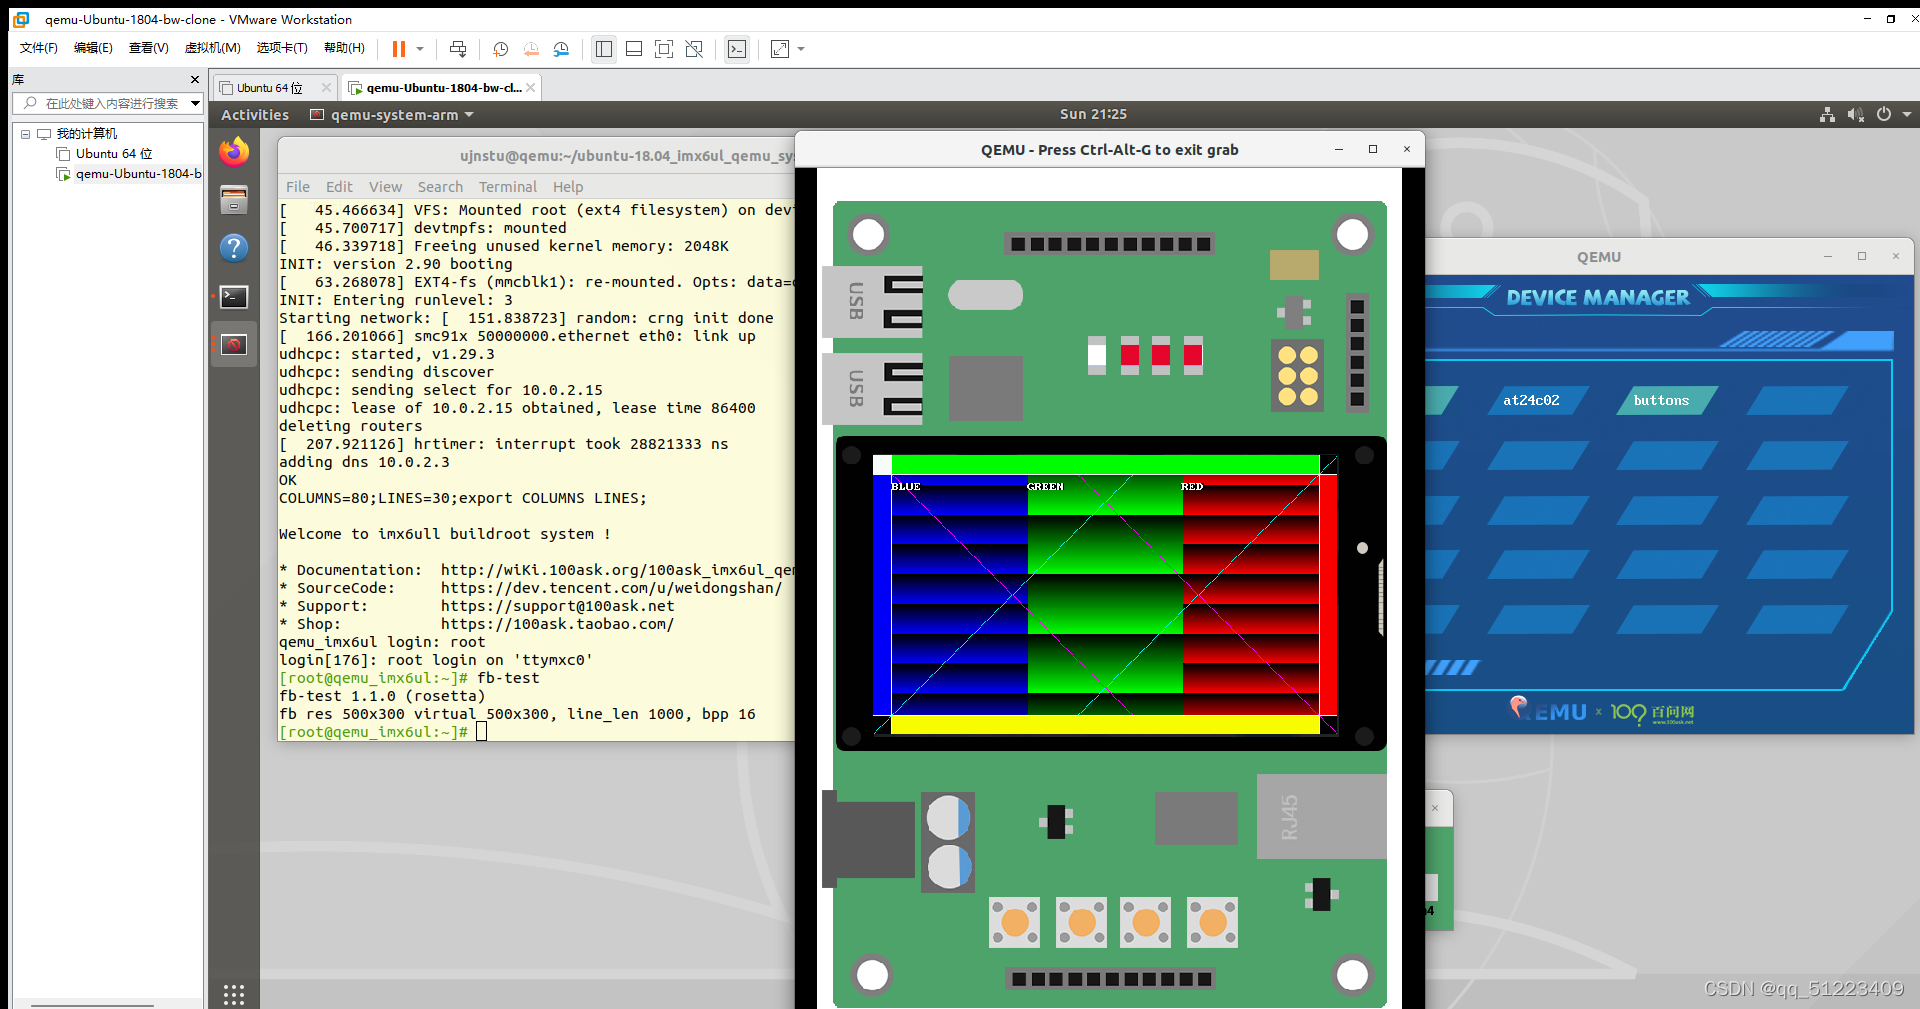Open the stretch guest dropdown arrow
The width and height of the screenshot is (1920, 1009).
801,49
